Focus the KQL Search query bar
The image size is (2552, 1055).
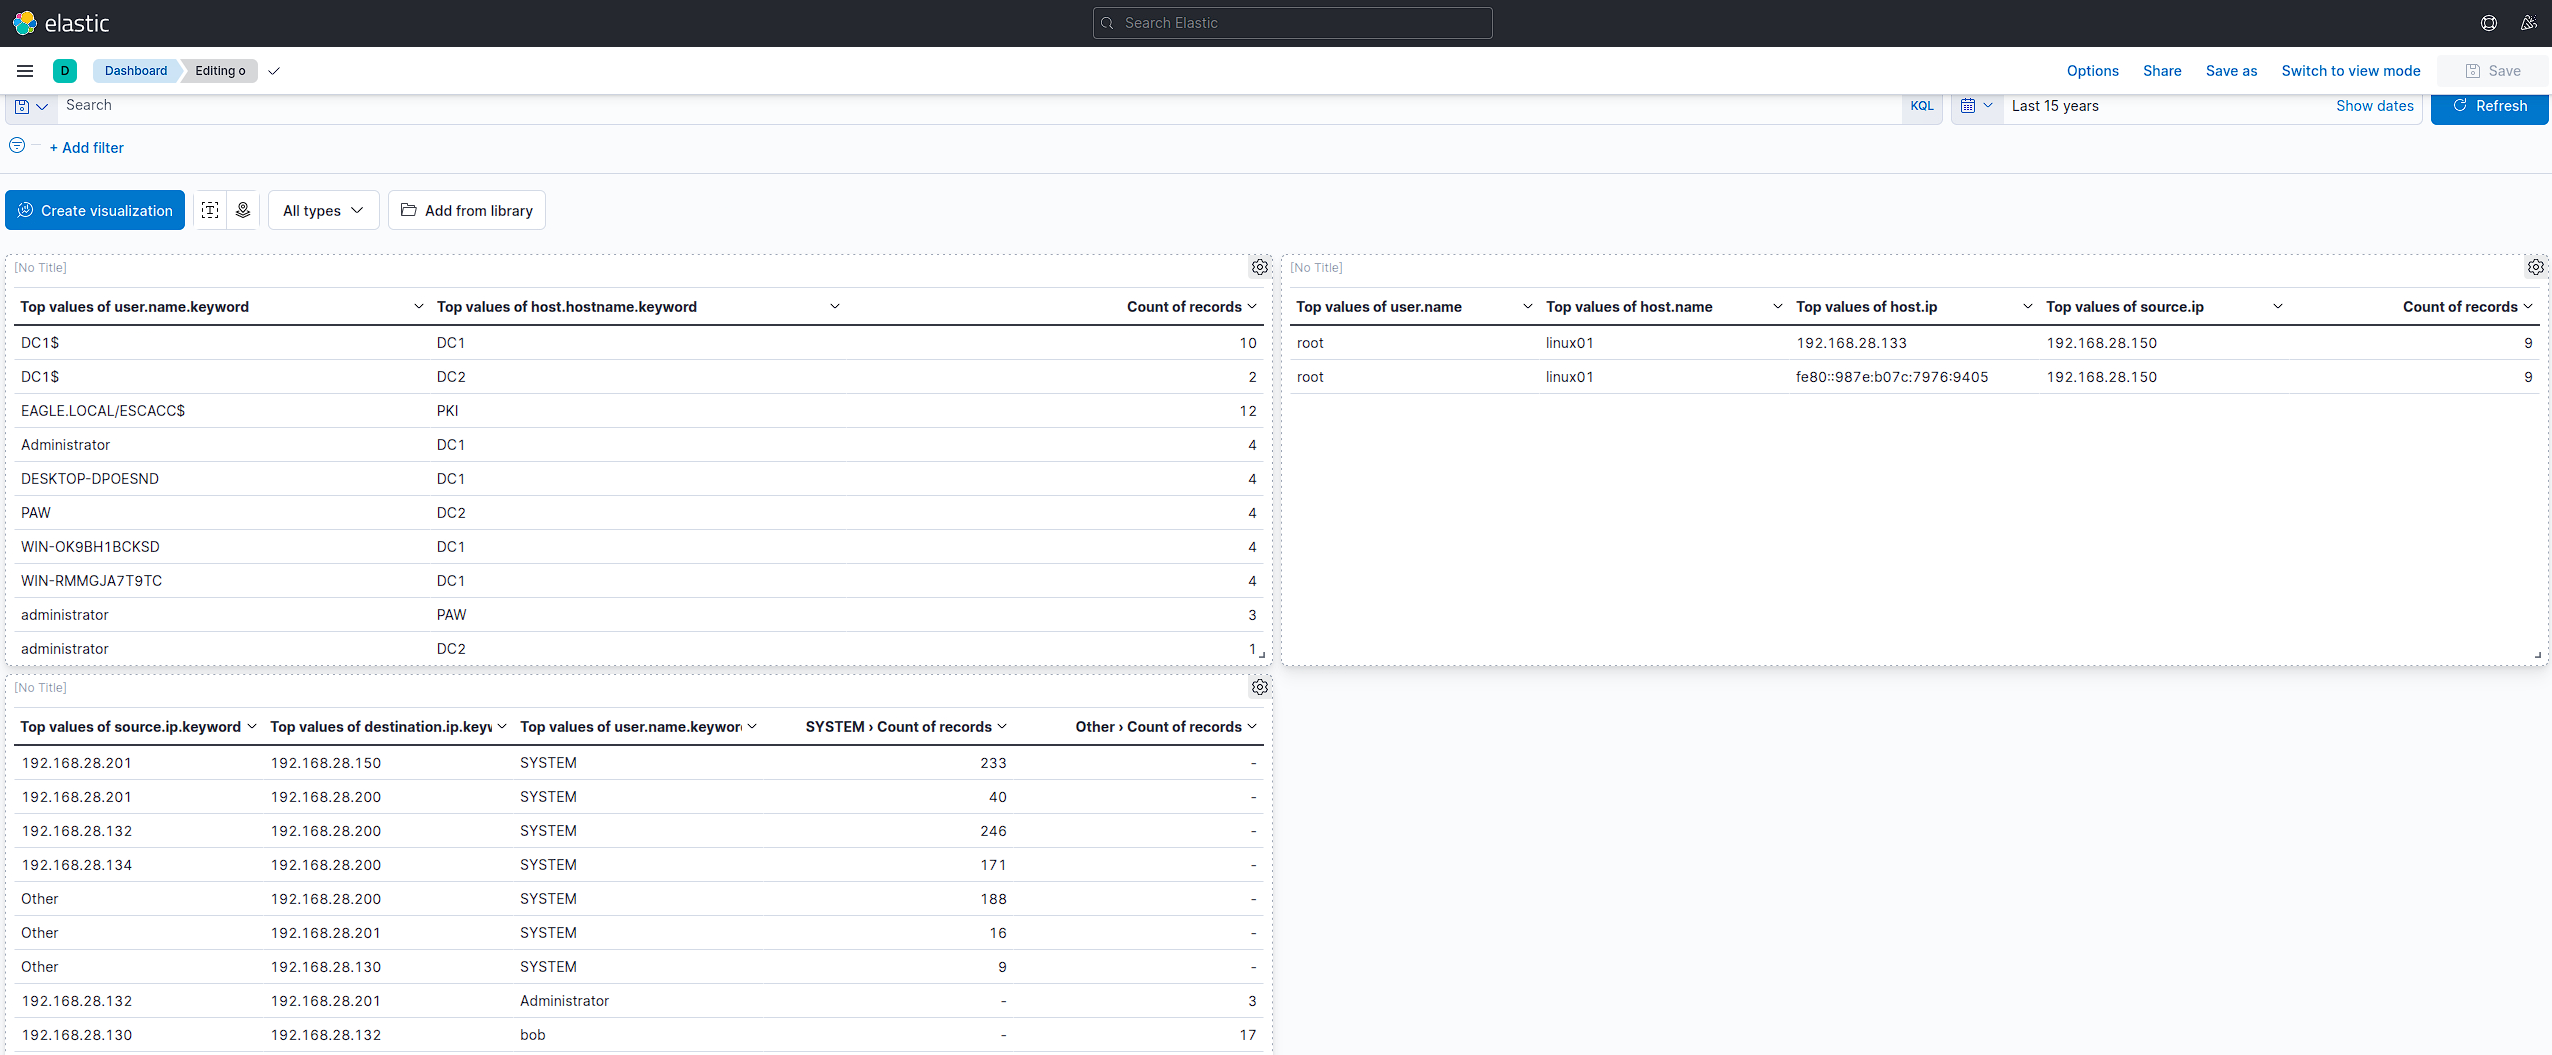point(980,106)
